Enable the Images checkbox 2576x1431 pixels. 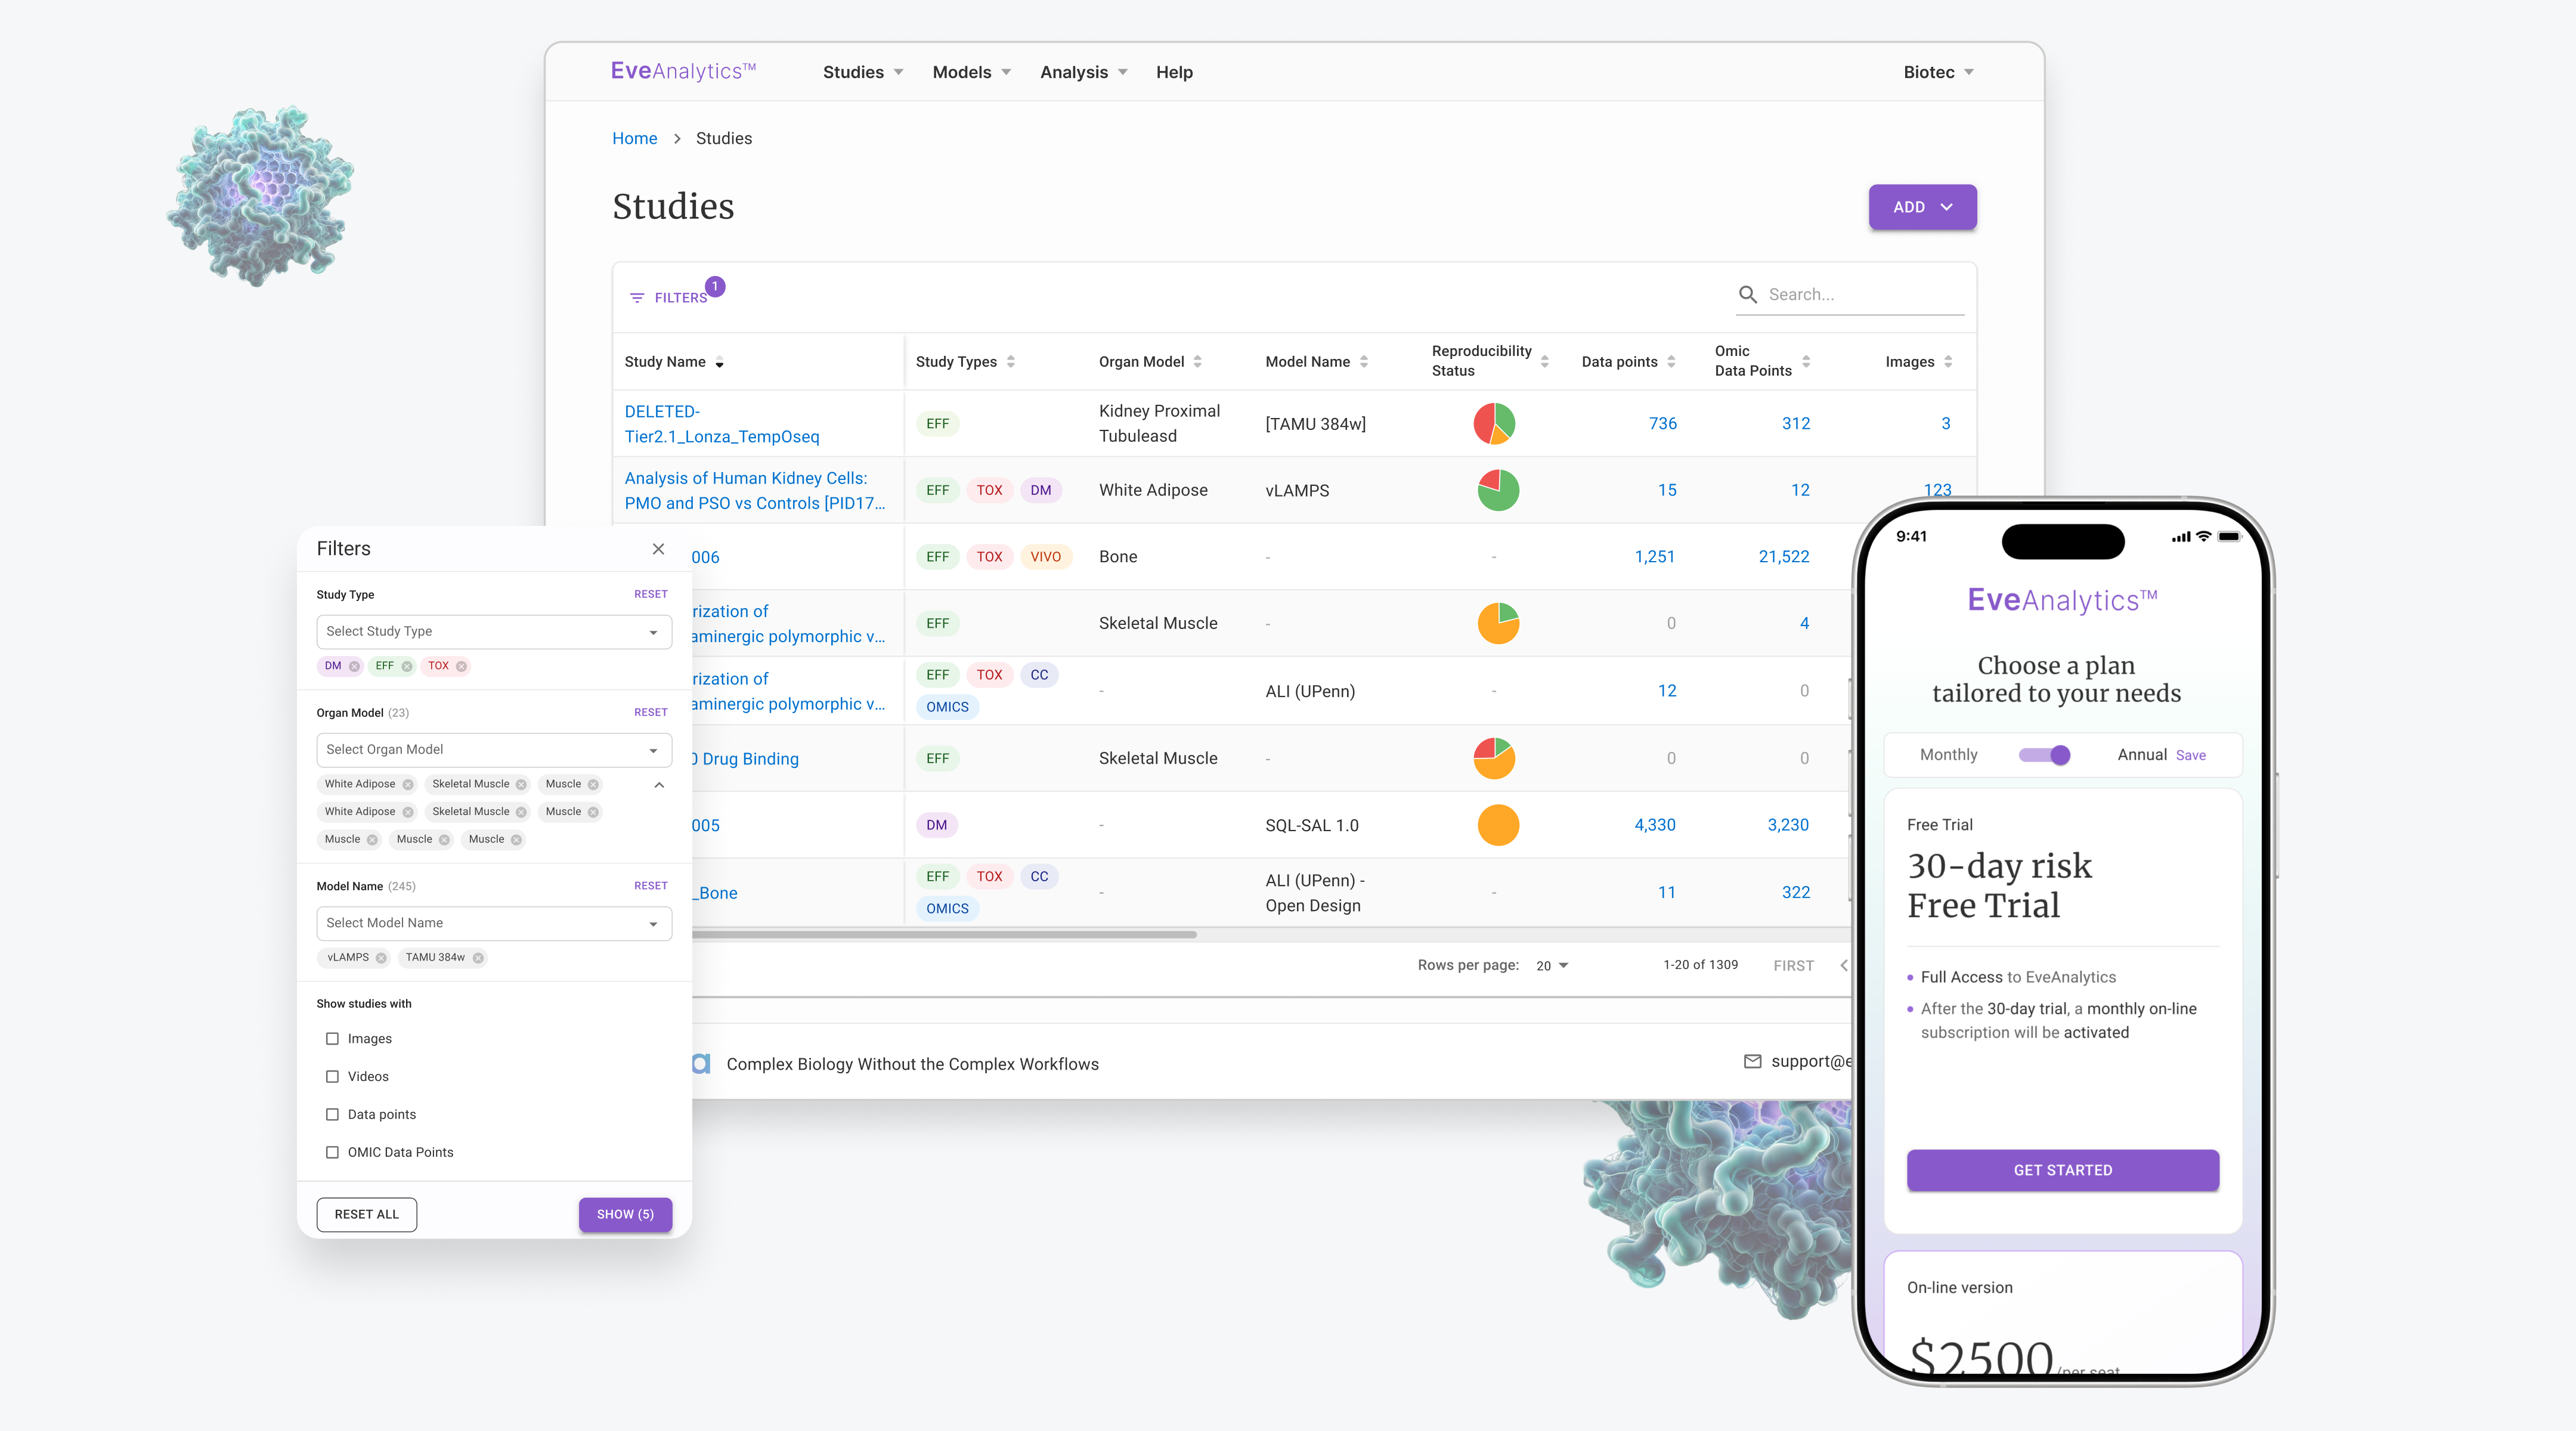pyautogui.click(x=332, y=1039)
